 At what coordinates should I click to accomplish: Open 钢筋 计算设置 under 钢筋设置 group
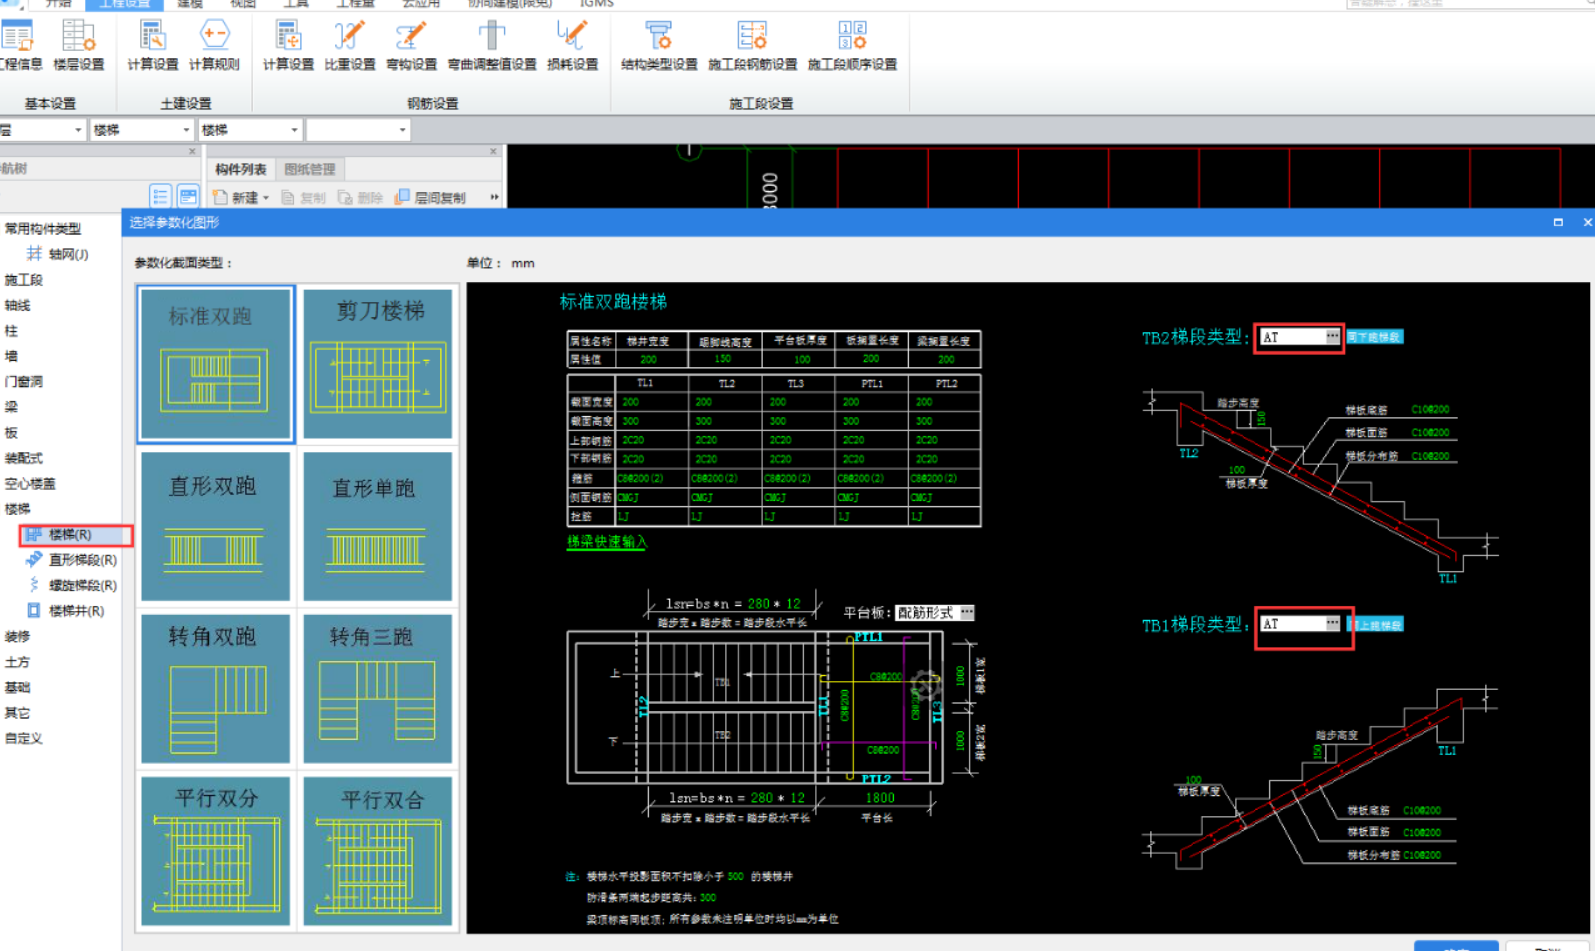coord(288,46)
